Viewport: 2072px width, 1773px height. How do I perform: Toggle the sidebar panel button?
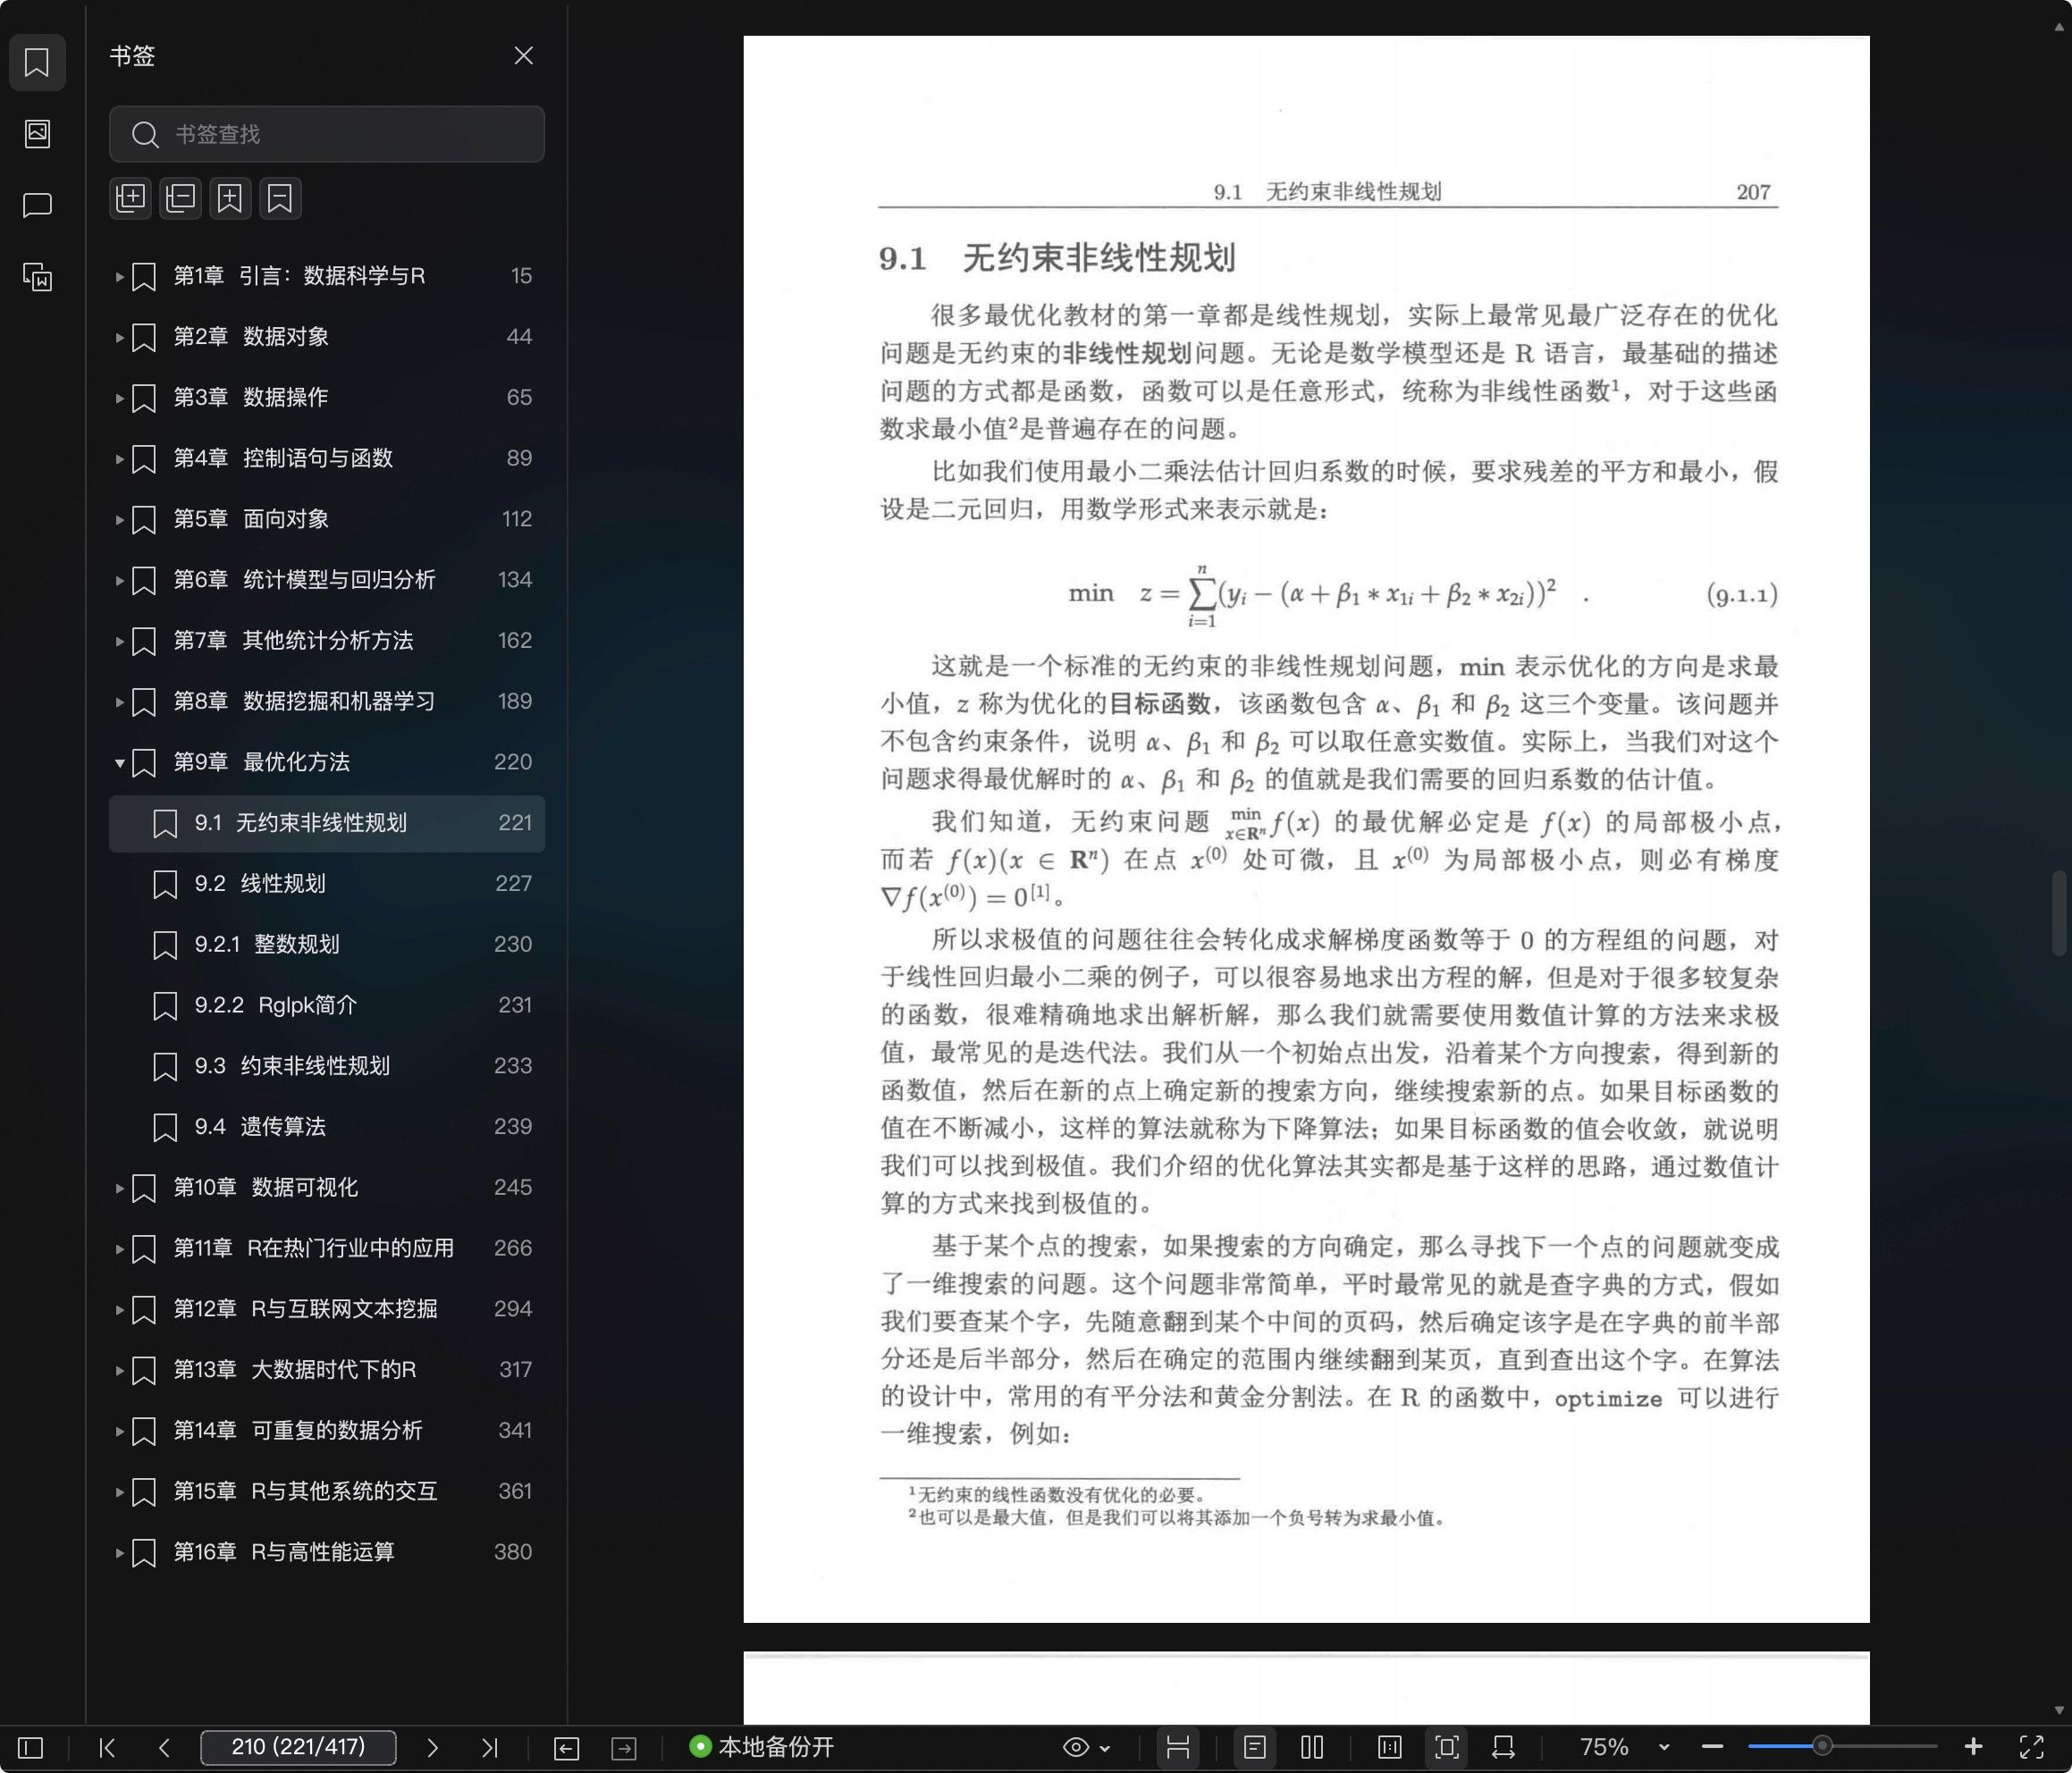click(31, 1748)
